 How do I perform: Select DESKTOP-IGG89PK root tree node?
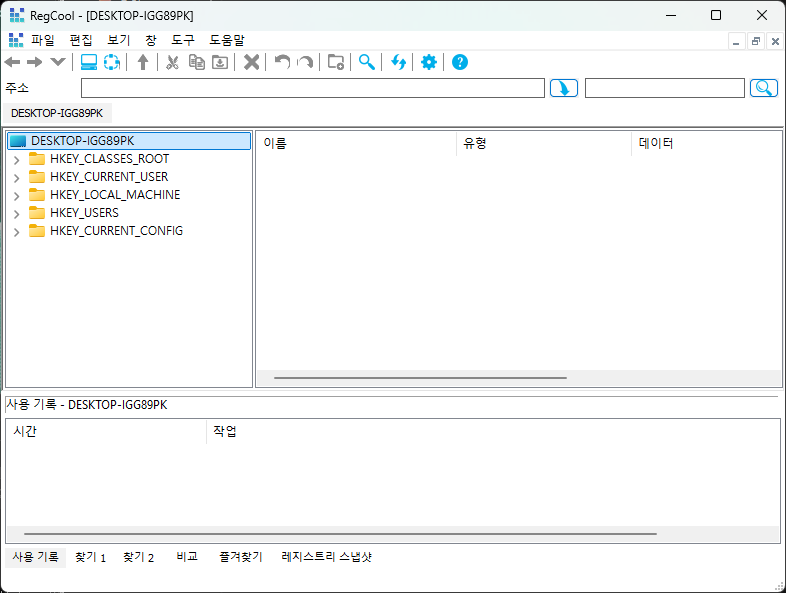(x=129, y=141)
